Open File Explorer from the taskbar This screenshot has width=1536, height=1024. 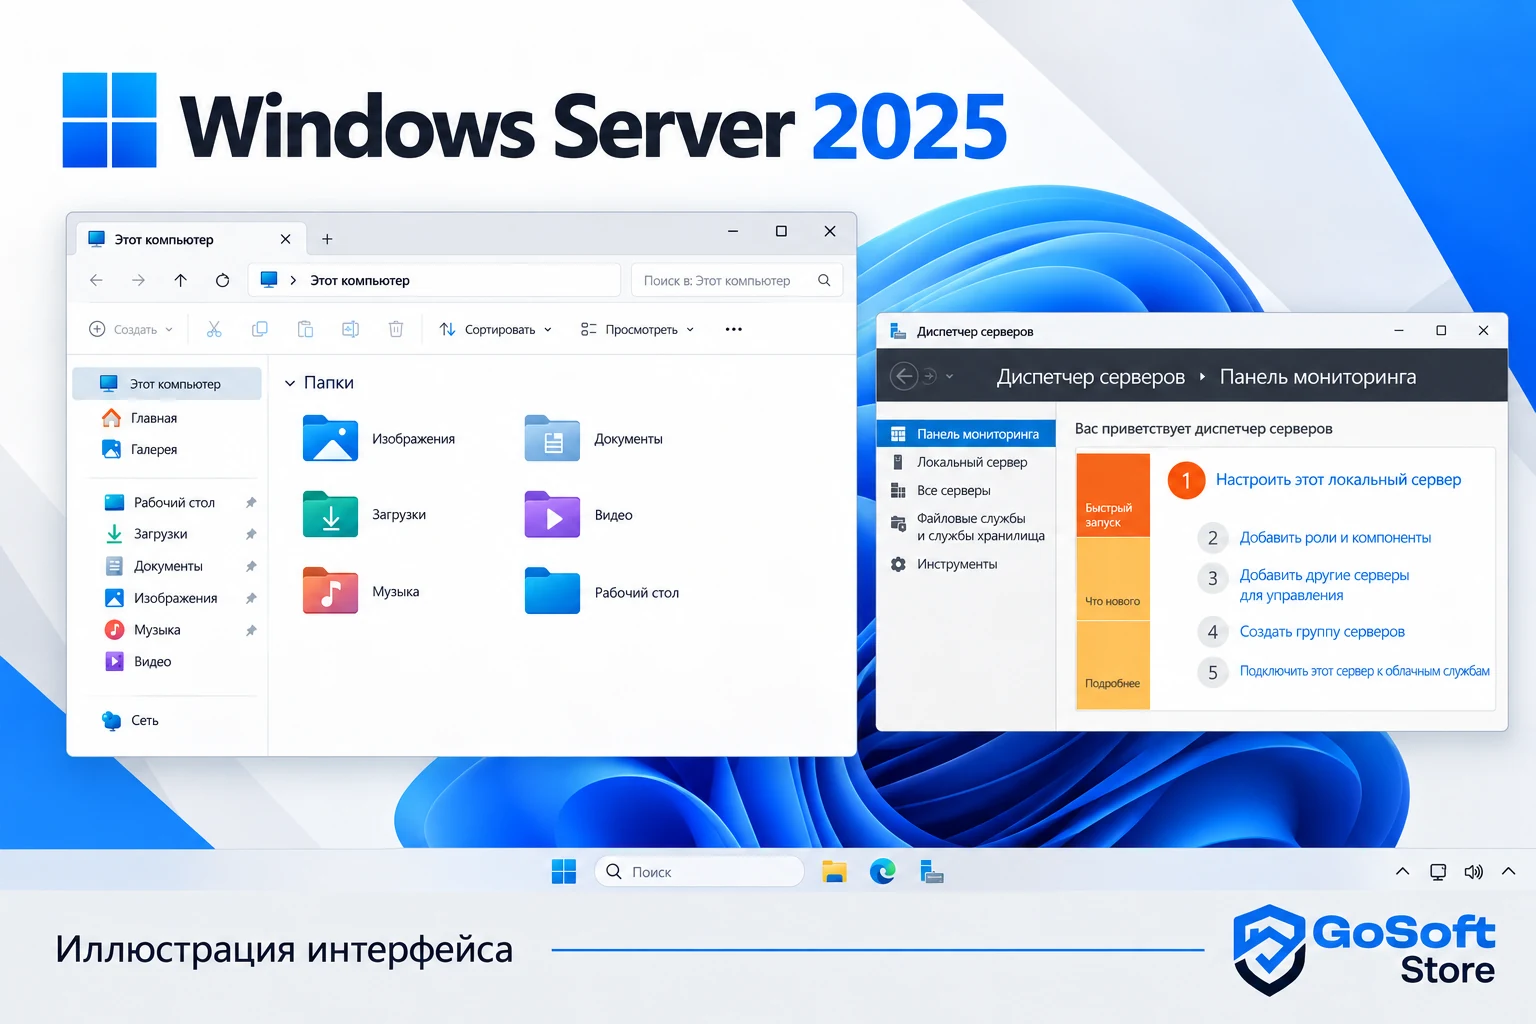pos(834,871)
